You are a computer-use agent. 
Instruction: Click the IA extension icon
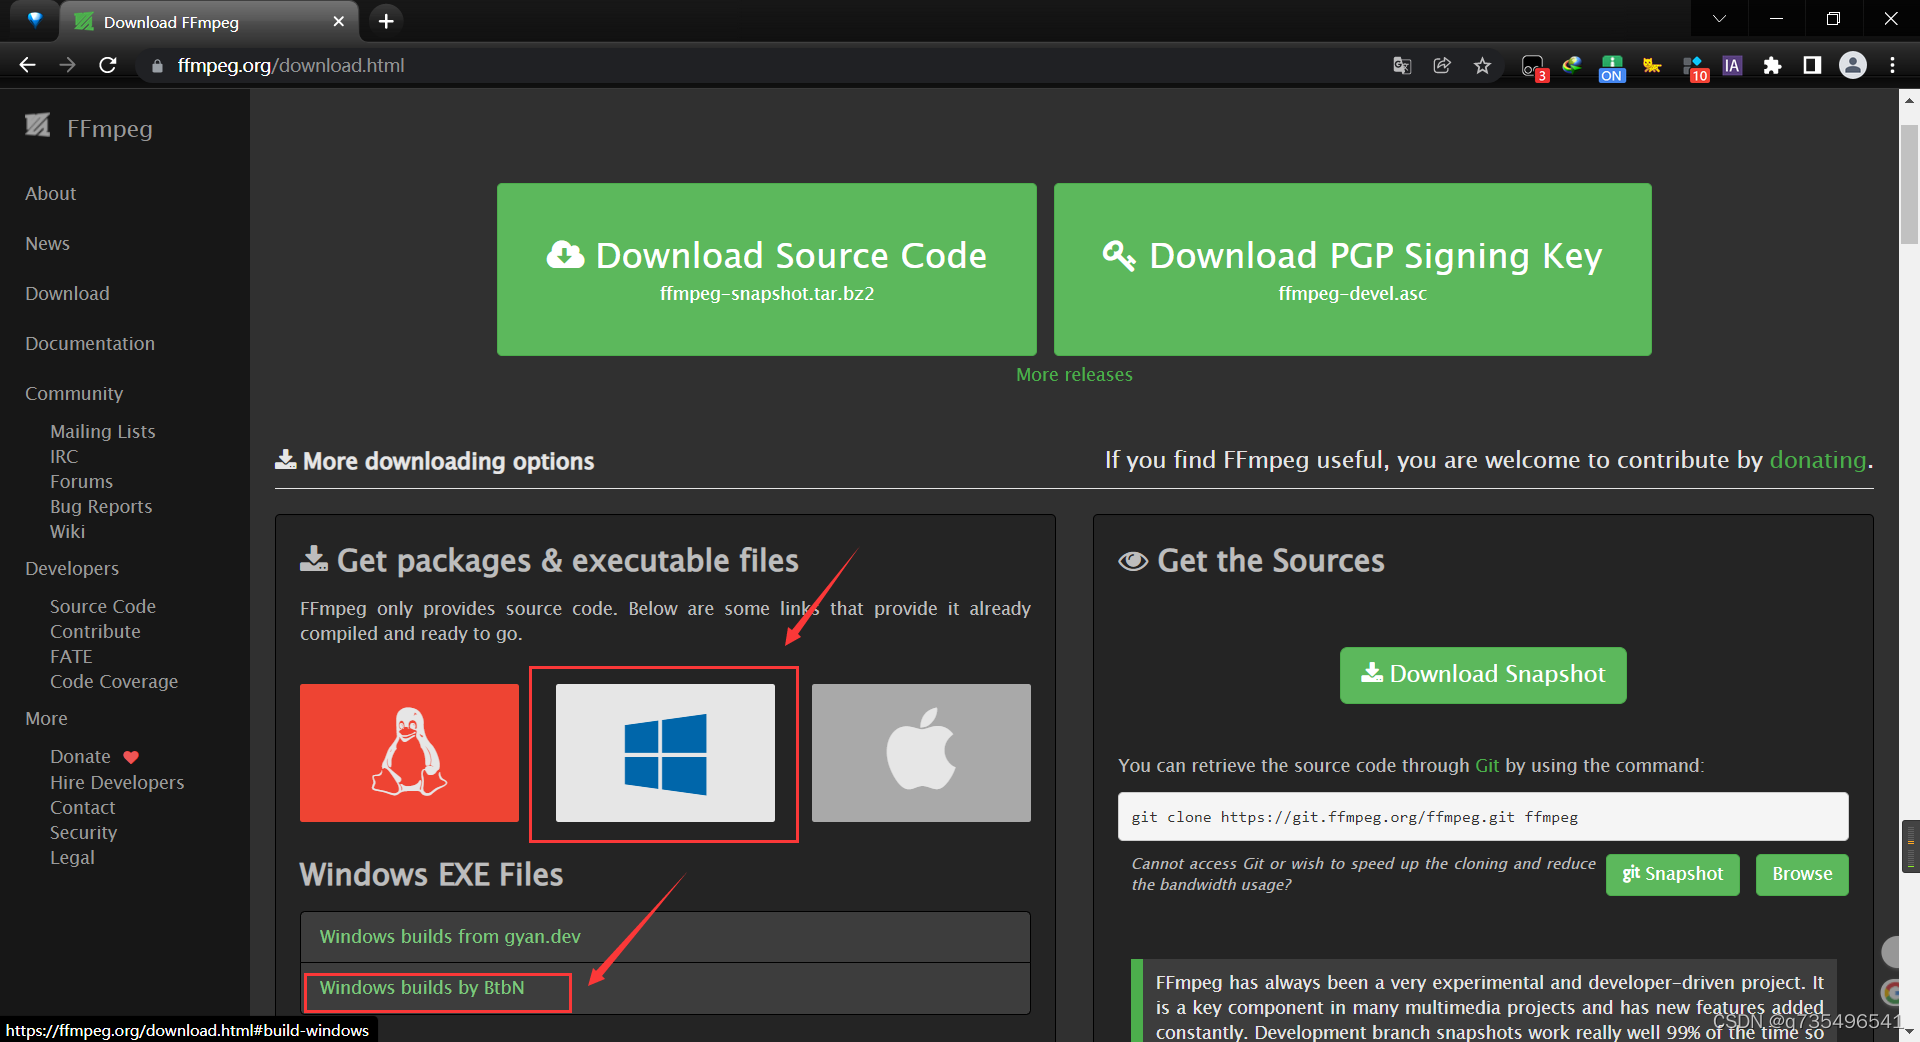[1732, 65]
